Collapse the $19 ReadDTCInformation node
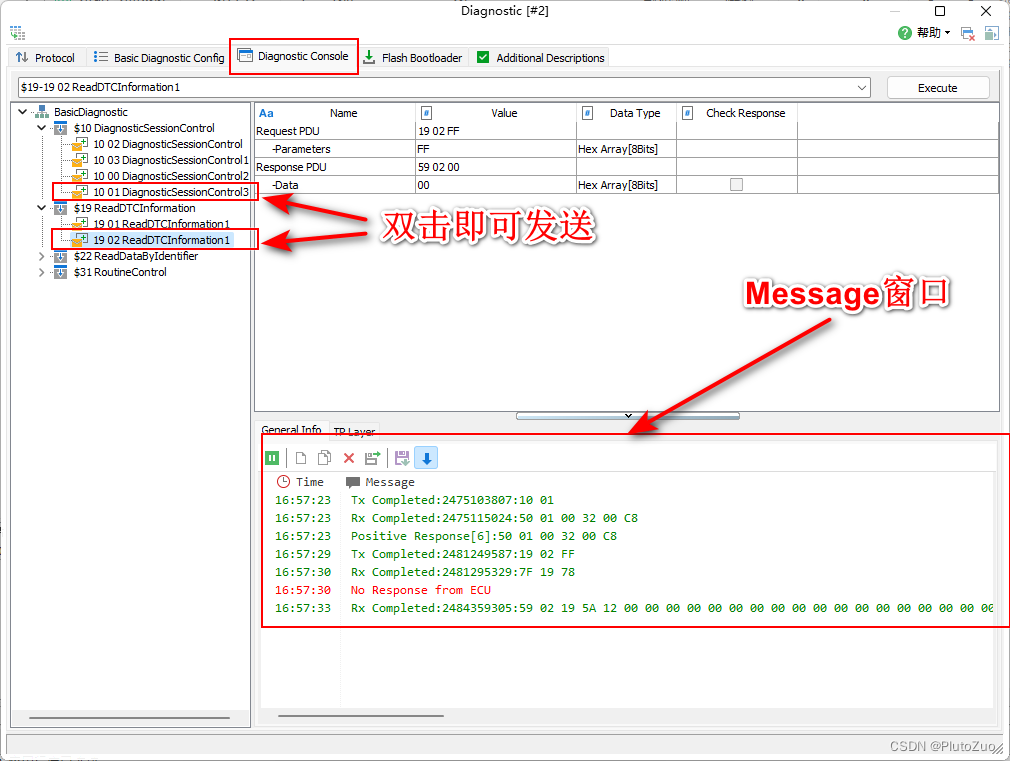Viewport: 1010px width, 761px height. coord(42,208)
